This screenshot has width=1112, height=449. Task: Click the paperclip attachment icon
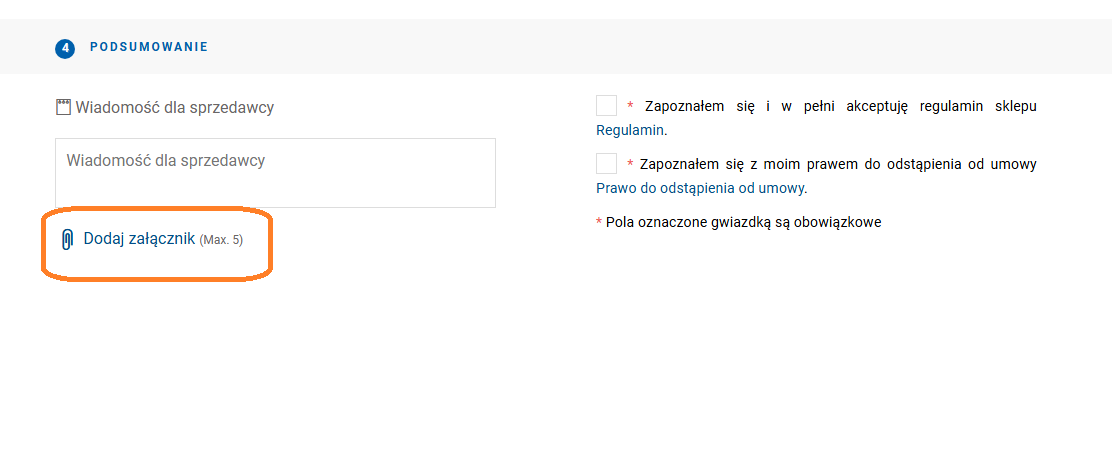point(67,240)
